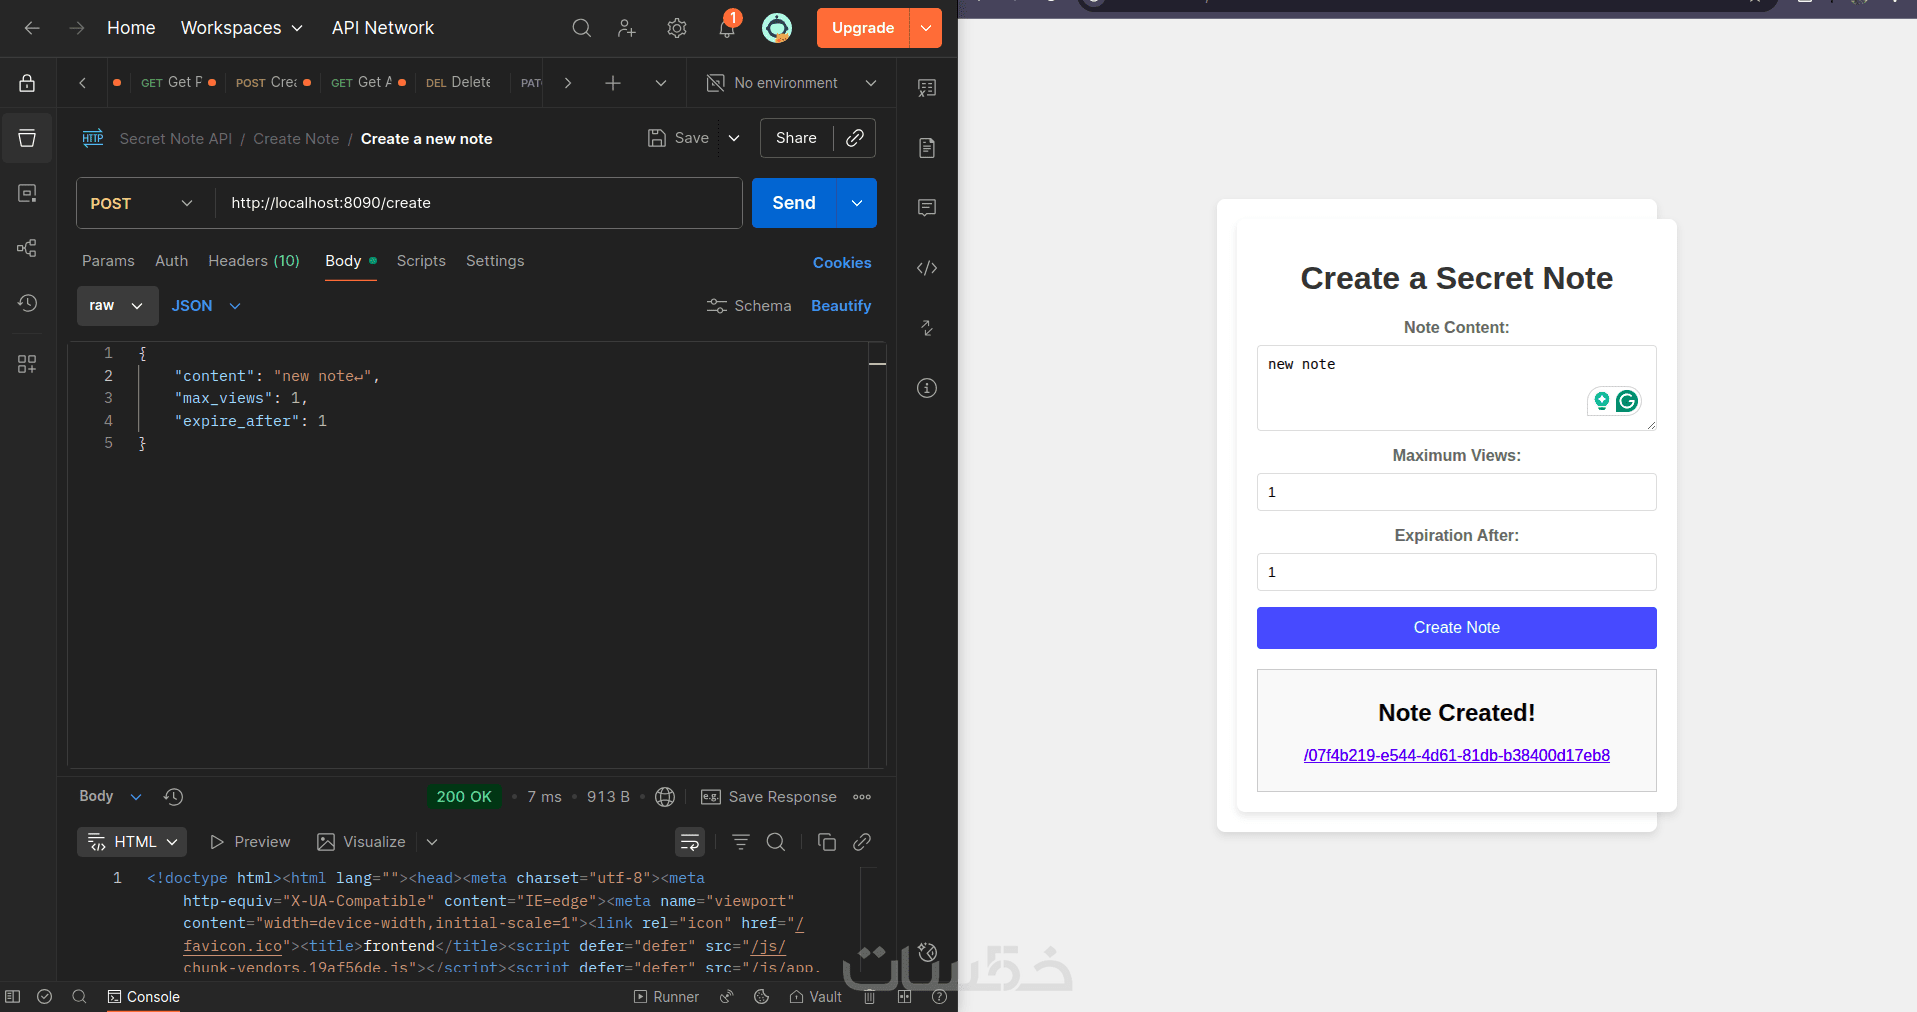
Task: Open the user avatar menu
Action: tap(776, 28)
